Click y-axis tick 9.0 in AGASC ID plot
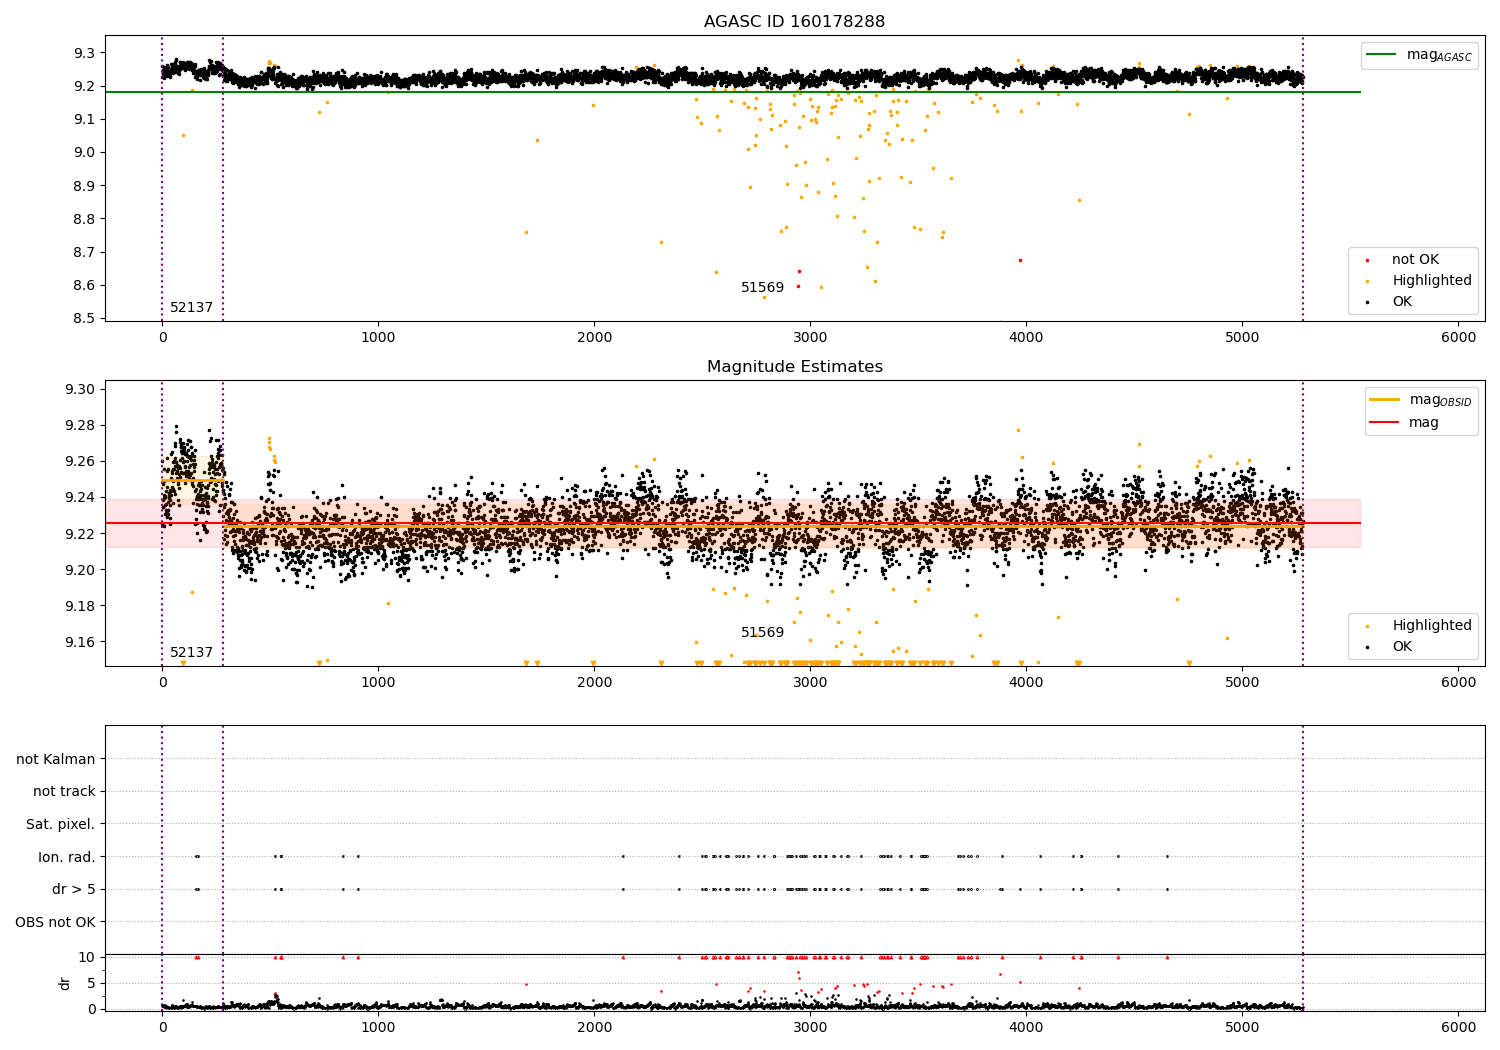 pos(85,153)
